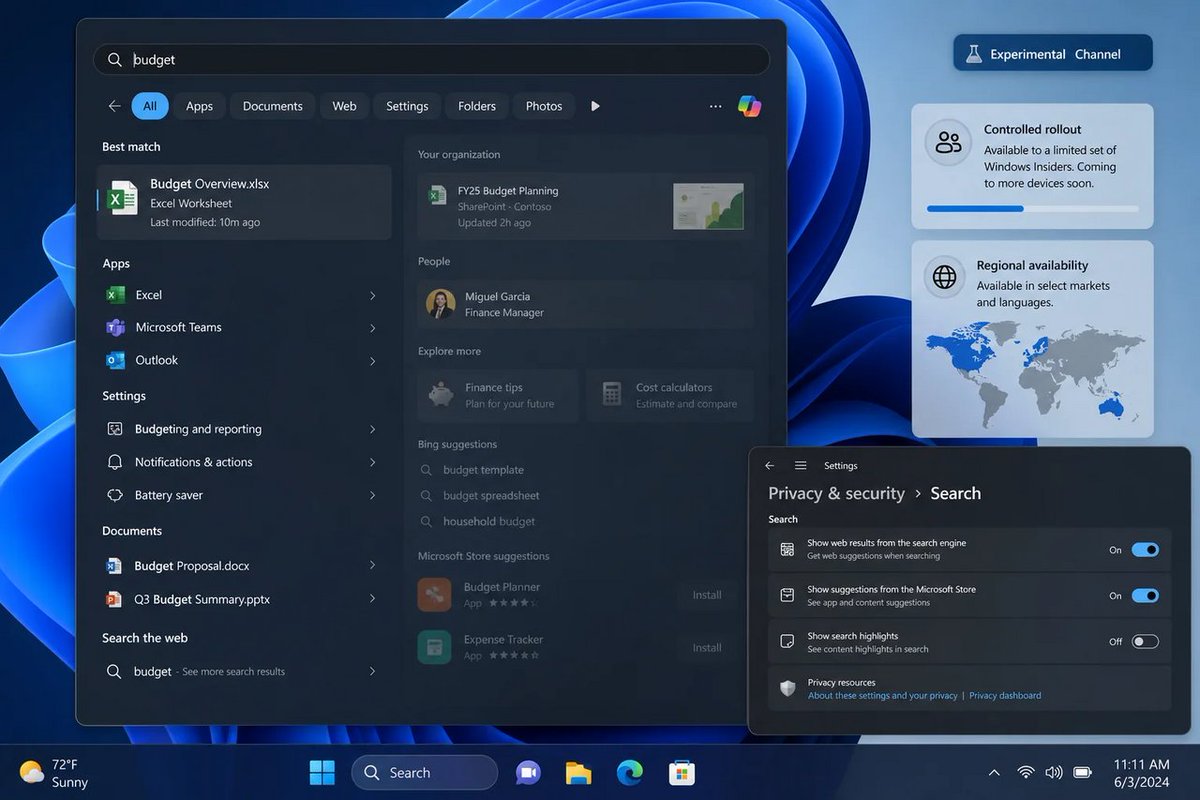Open the Microsoft Teams app result

point(241,328)
